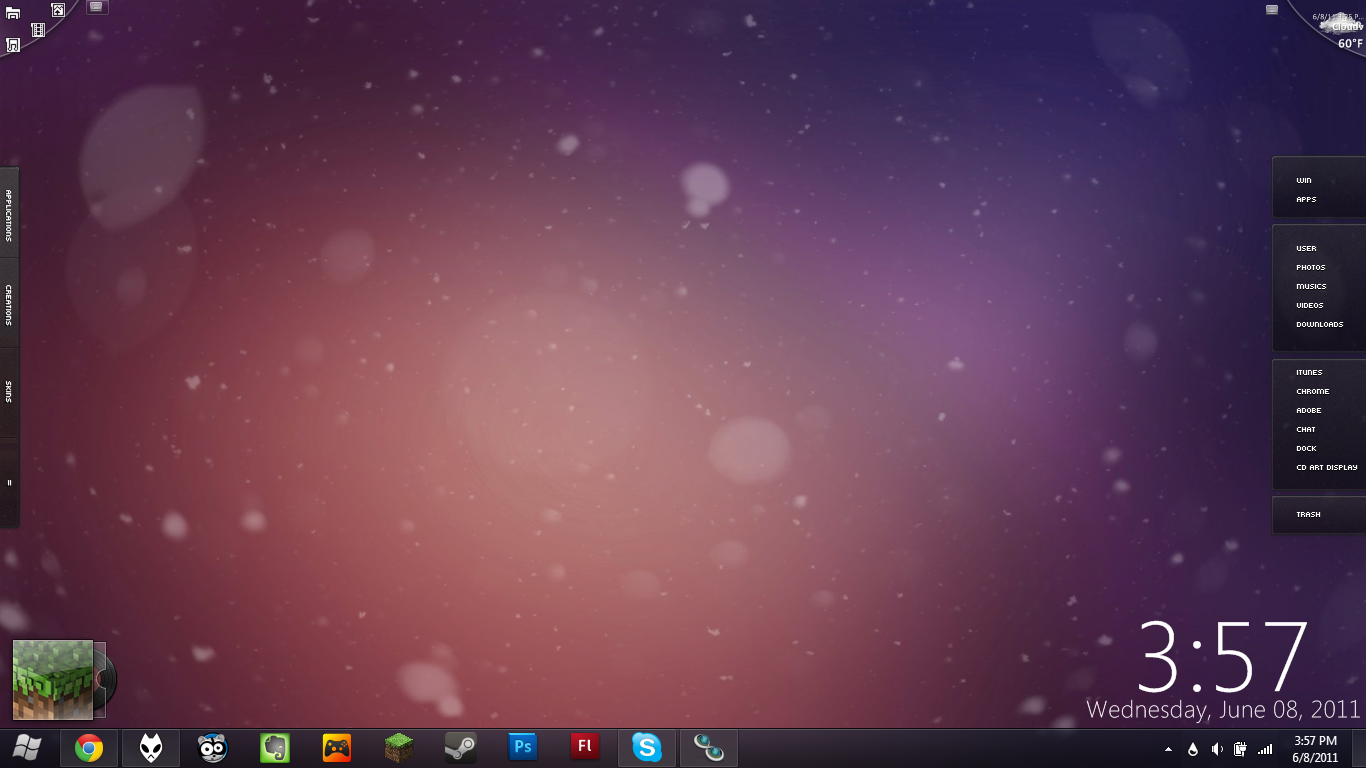
Task: Click the iTunes launcher entry
Action: point(1309,373)
